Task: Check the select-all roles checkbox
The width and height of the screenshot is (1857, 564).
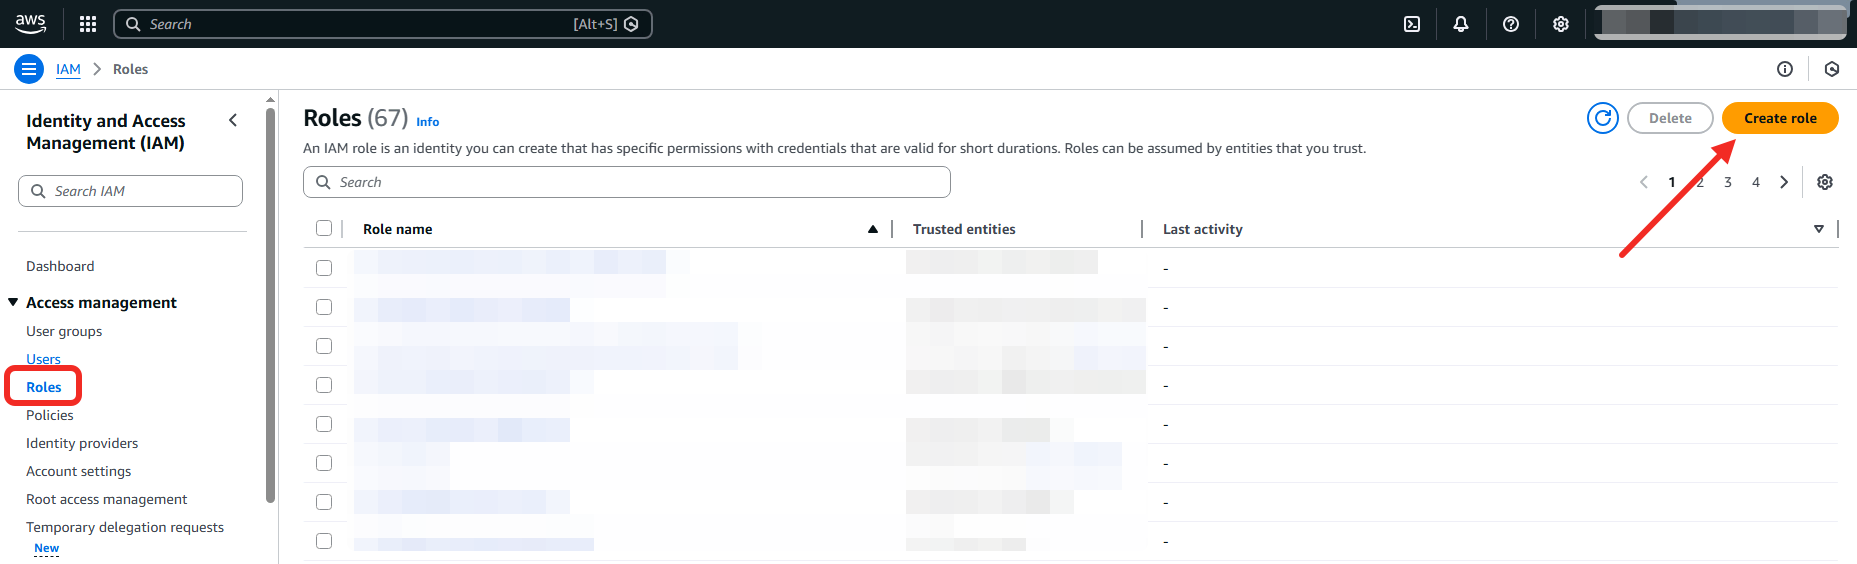Action: click(324, 228)
